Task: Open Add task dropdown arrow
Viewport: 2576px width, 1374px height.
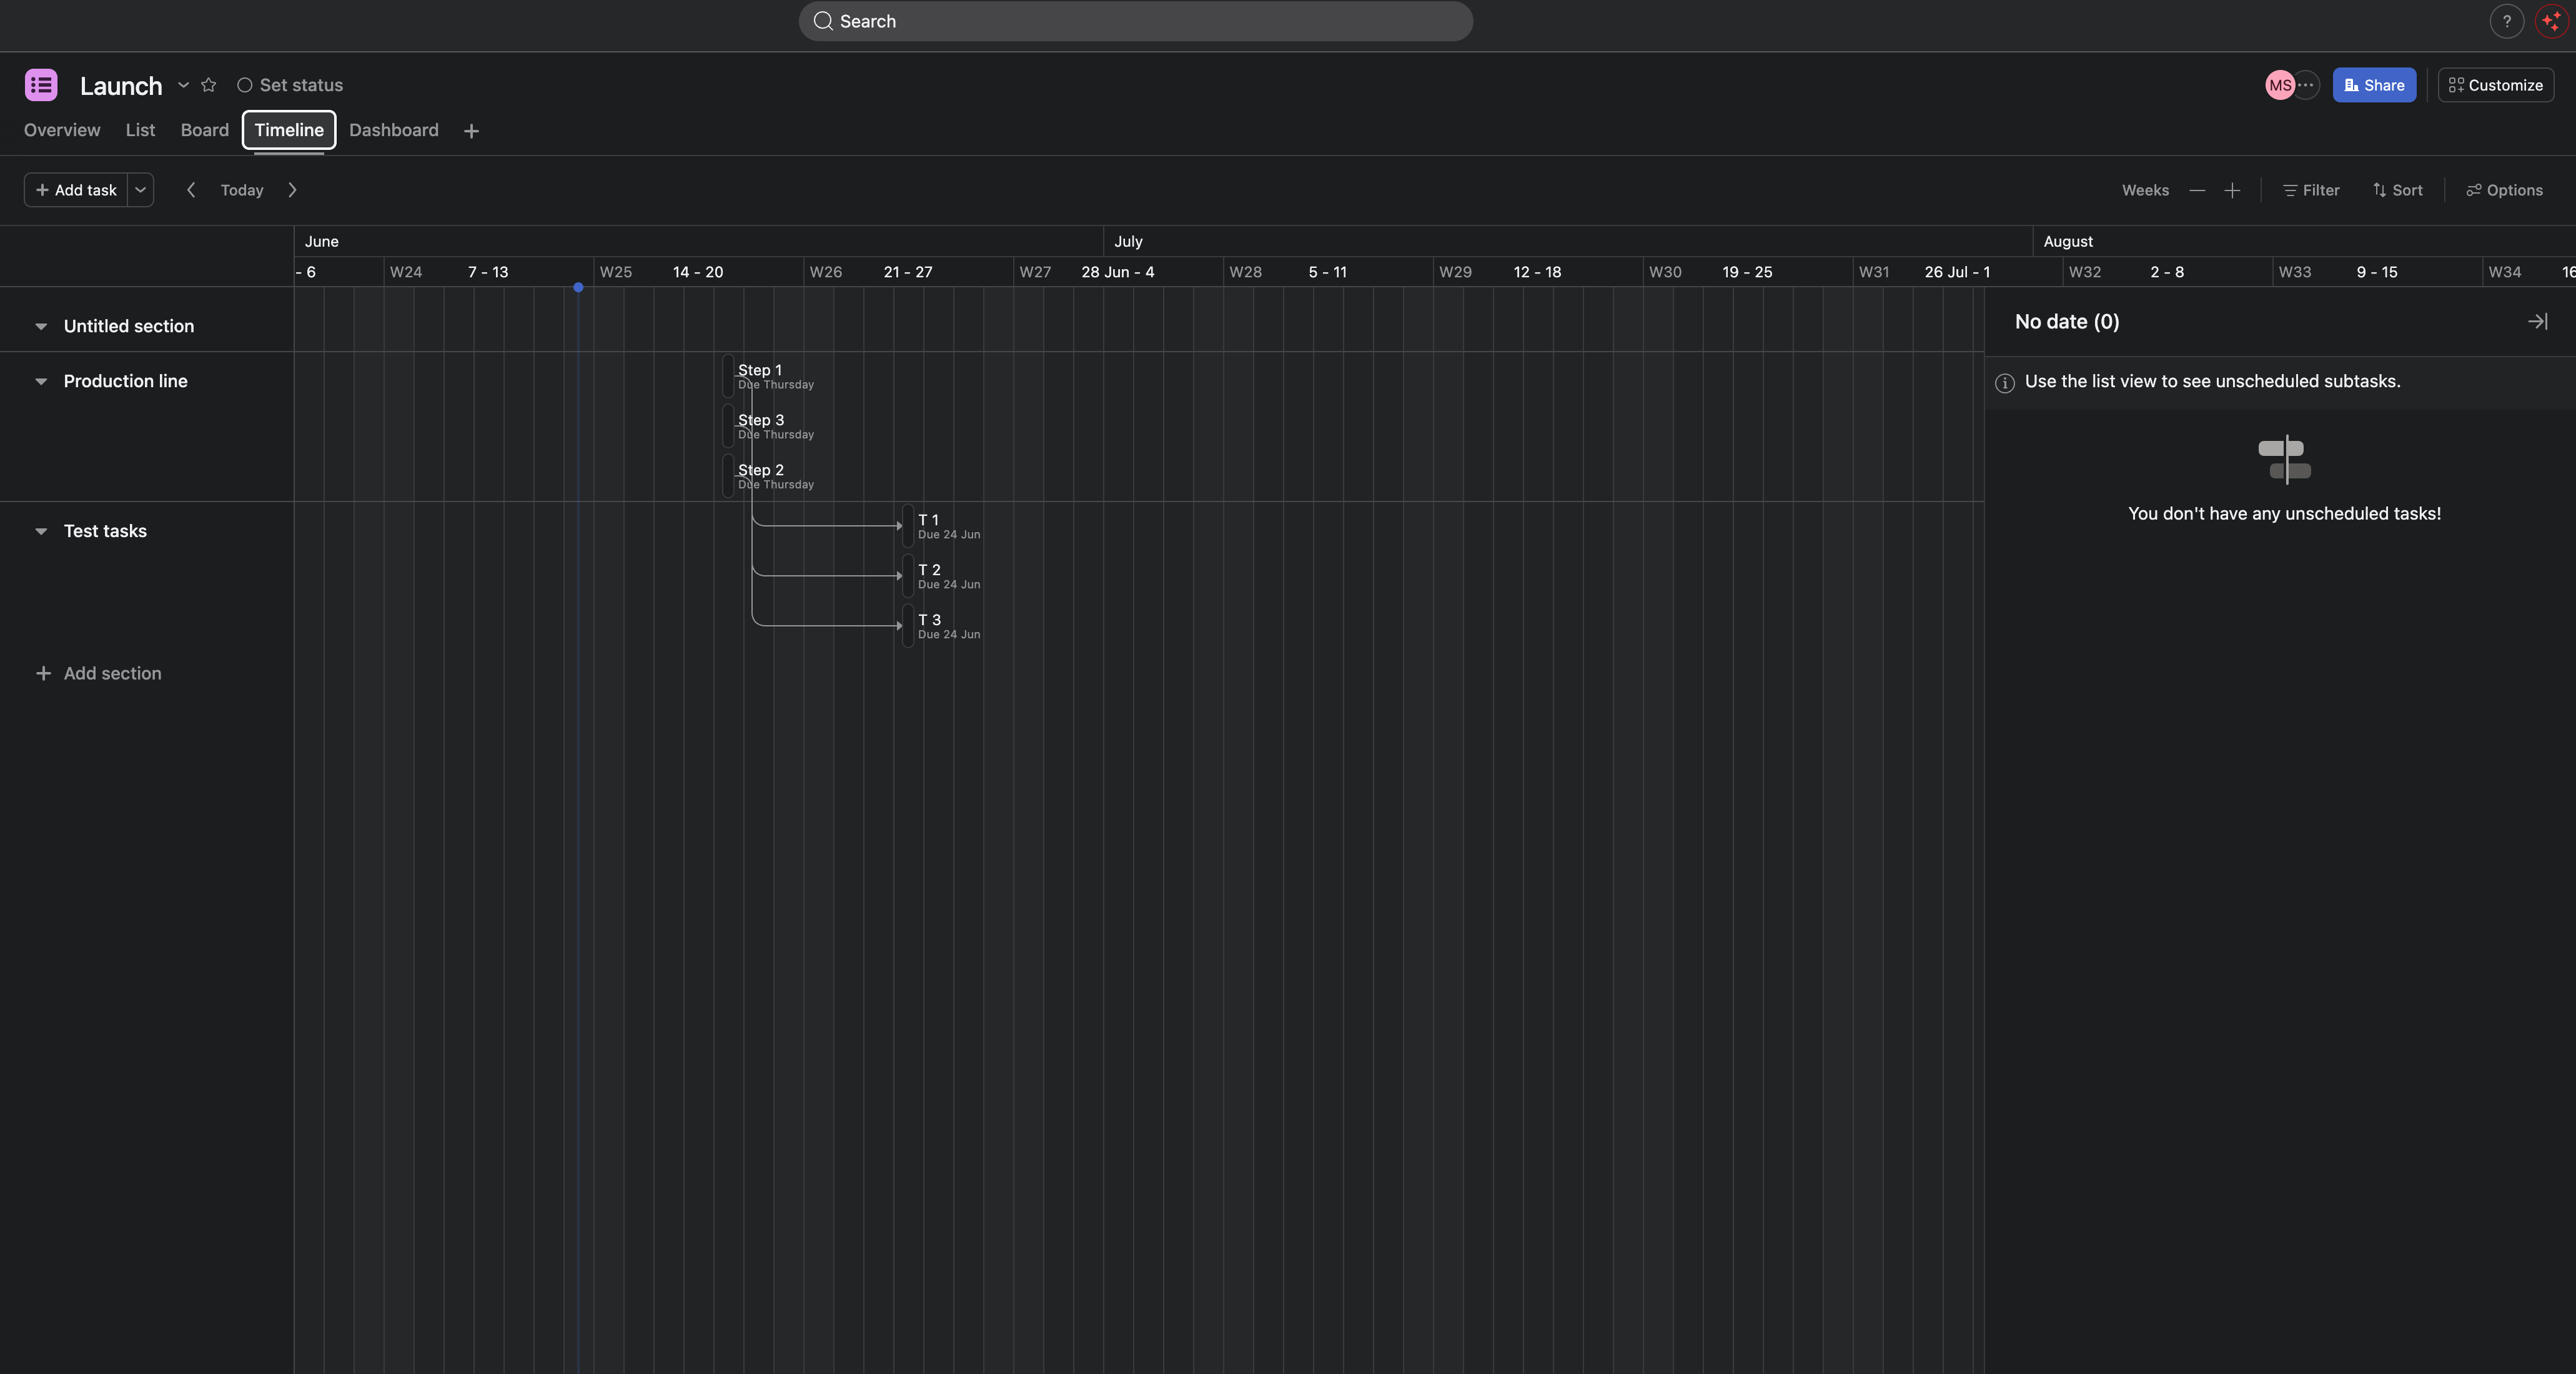Action: point(141,190)
